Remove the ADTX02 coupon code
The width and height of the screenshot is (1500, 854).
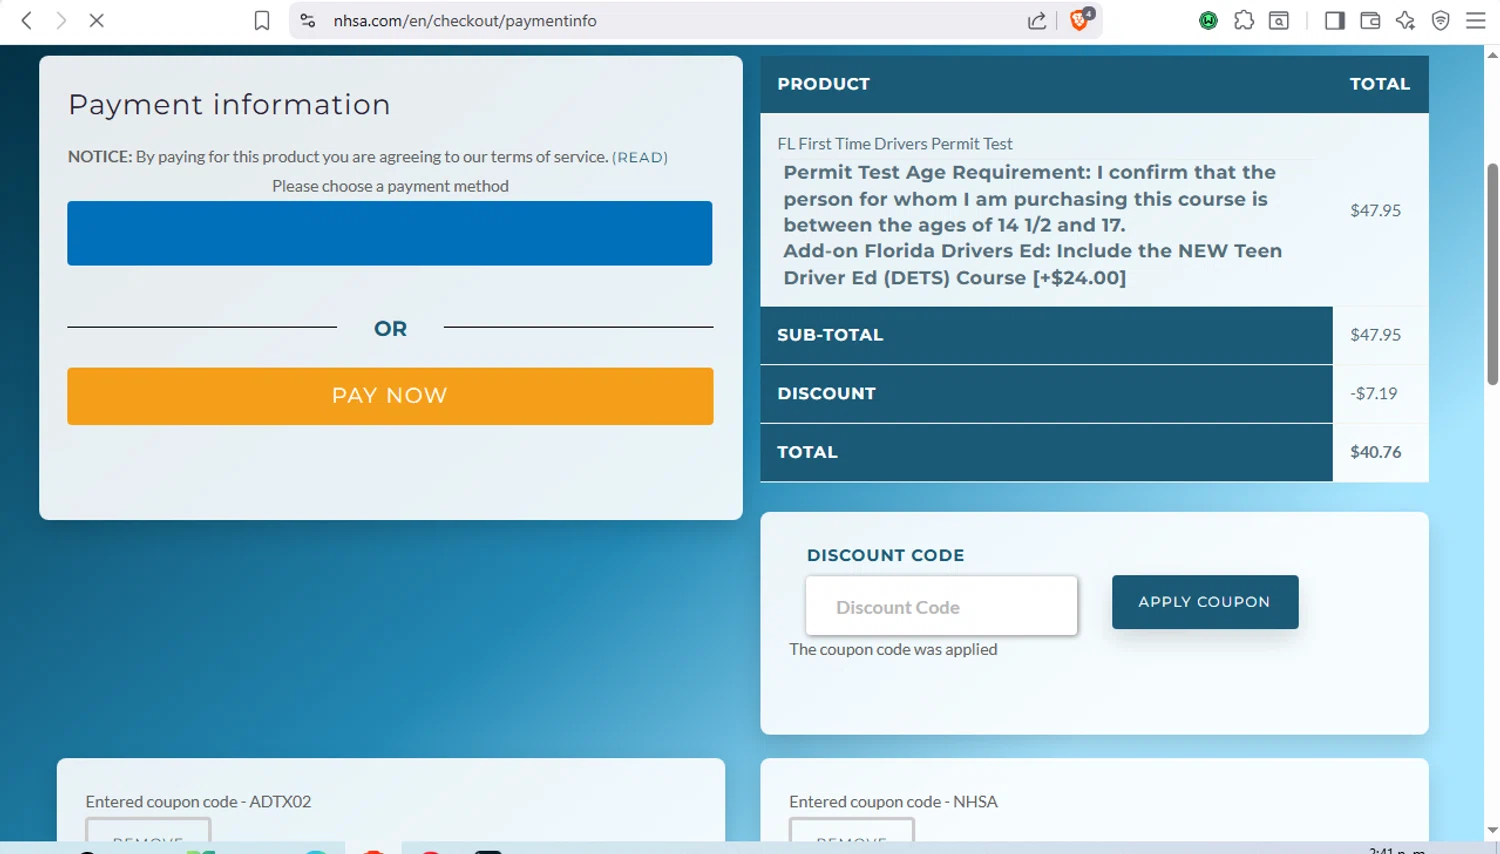click(x=148, y=830)
